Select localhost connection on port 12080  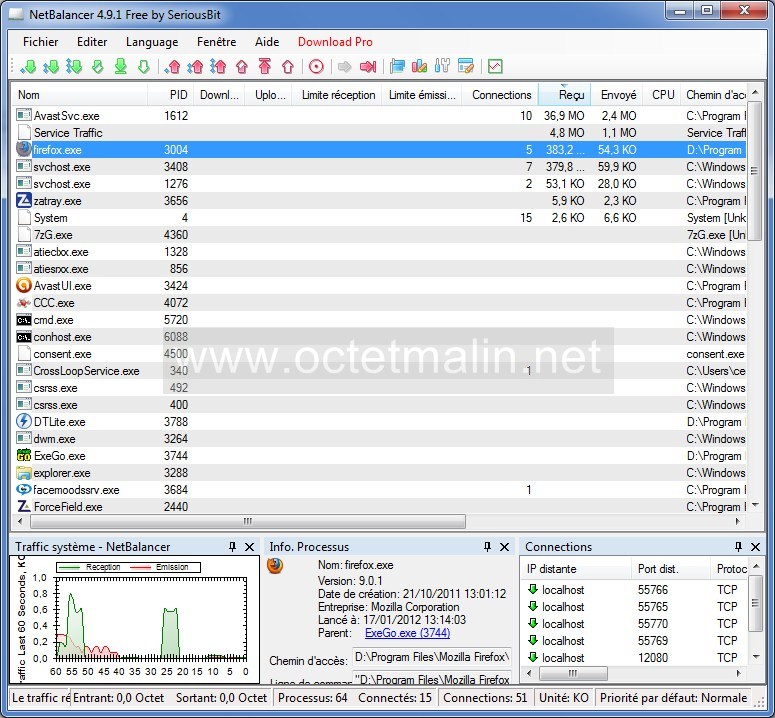635,658
